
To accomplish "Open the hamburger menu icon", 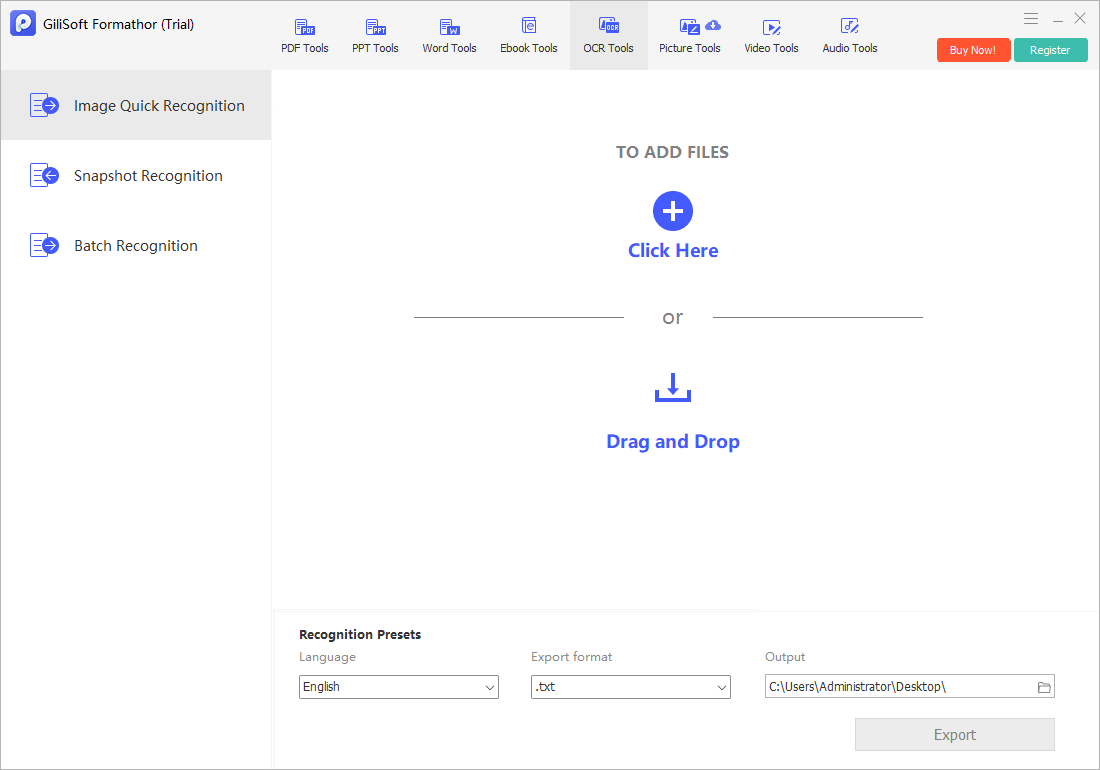I will 1031,19.
